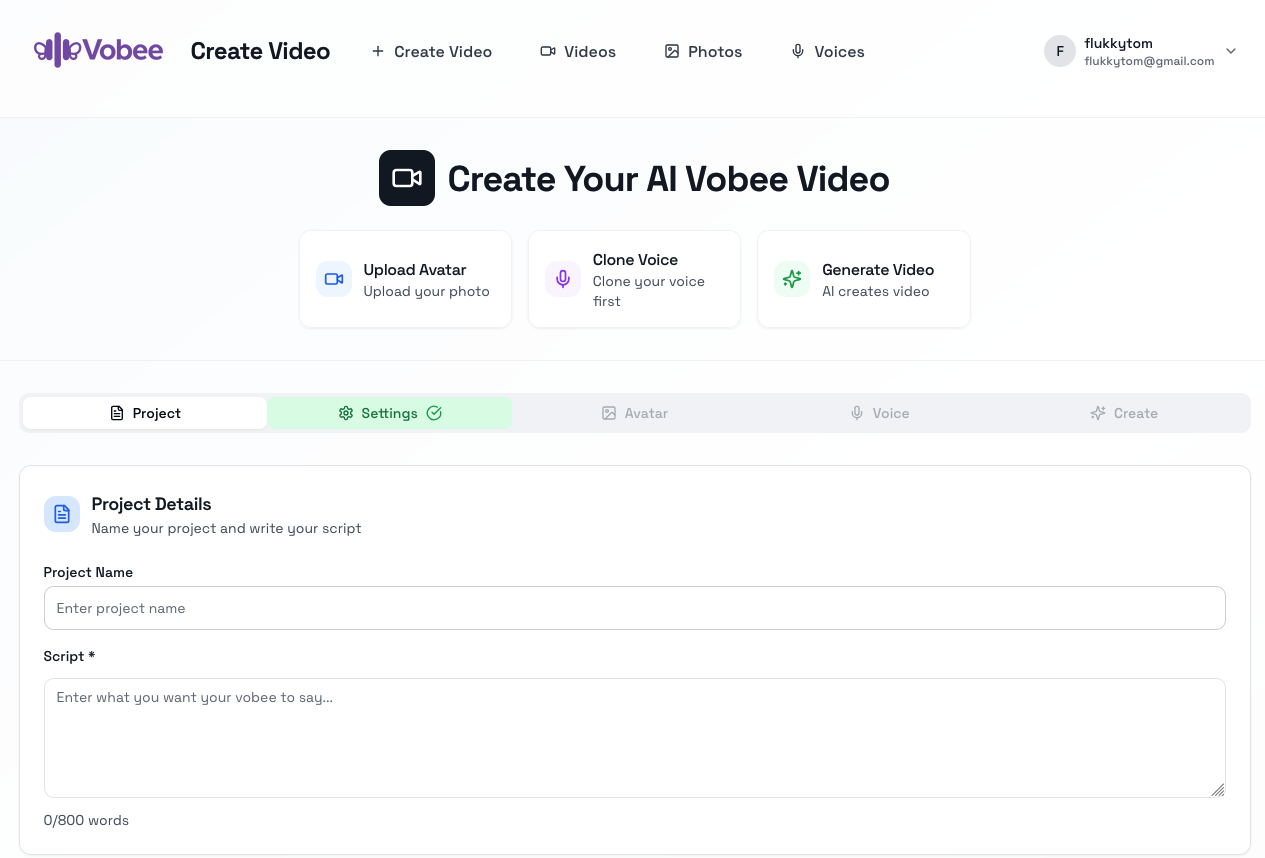Expand the user account dropdown chevron
1265x858 pixels.
[x=1231, y=51]
